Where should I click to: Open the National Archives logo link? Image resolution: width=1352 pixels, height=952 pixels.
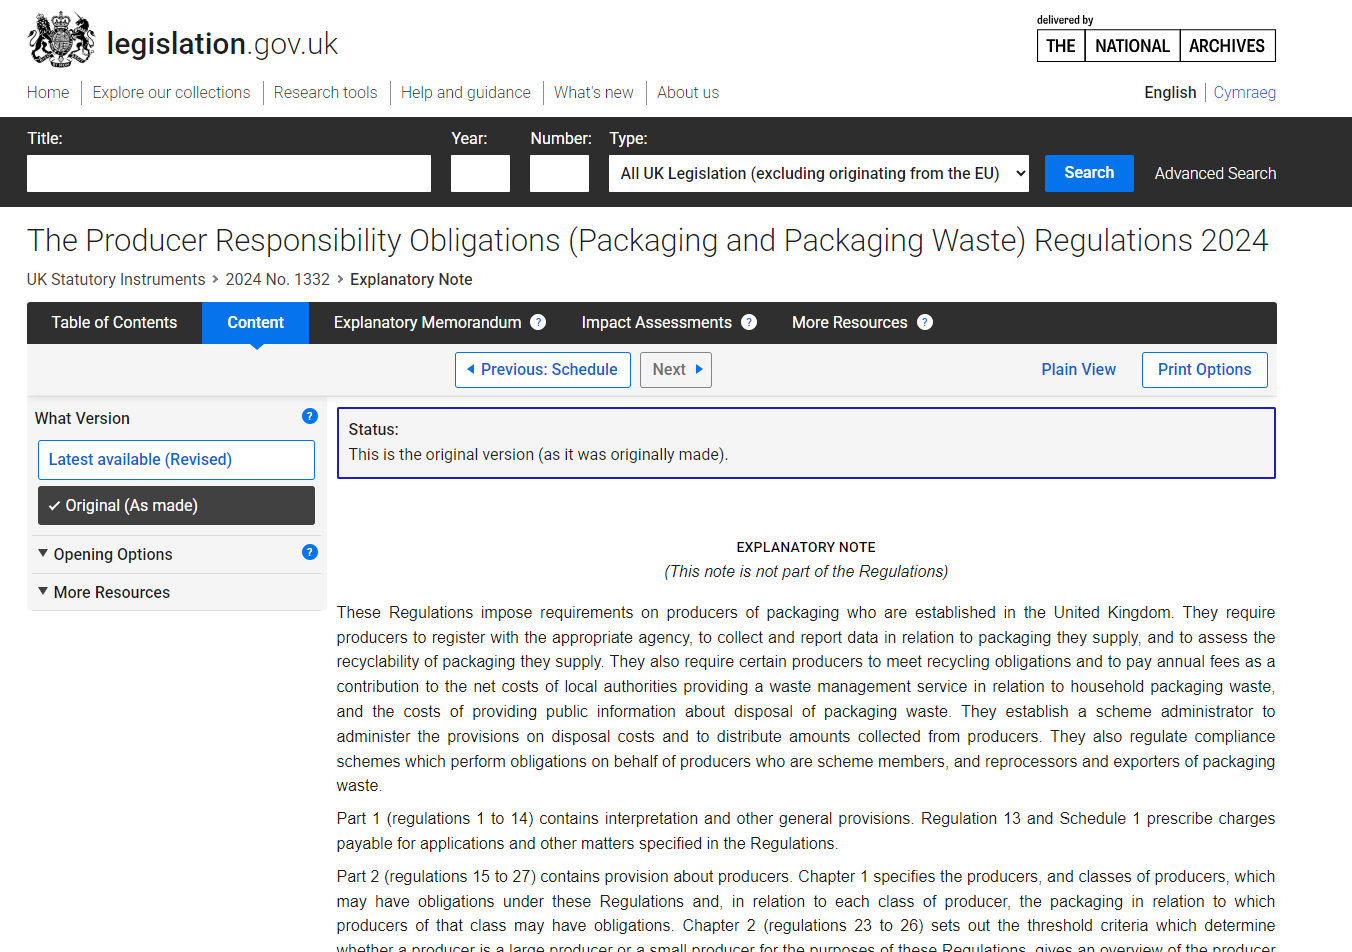pyautogui.click(x=1155, y=45)
